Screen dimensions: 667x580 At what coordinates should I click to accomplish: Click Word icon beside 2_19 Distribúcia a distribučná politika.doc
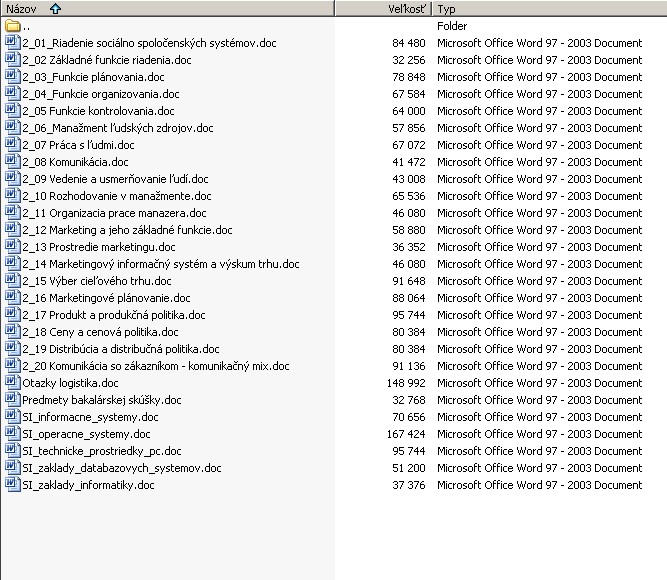coord(13,349)
